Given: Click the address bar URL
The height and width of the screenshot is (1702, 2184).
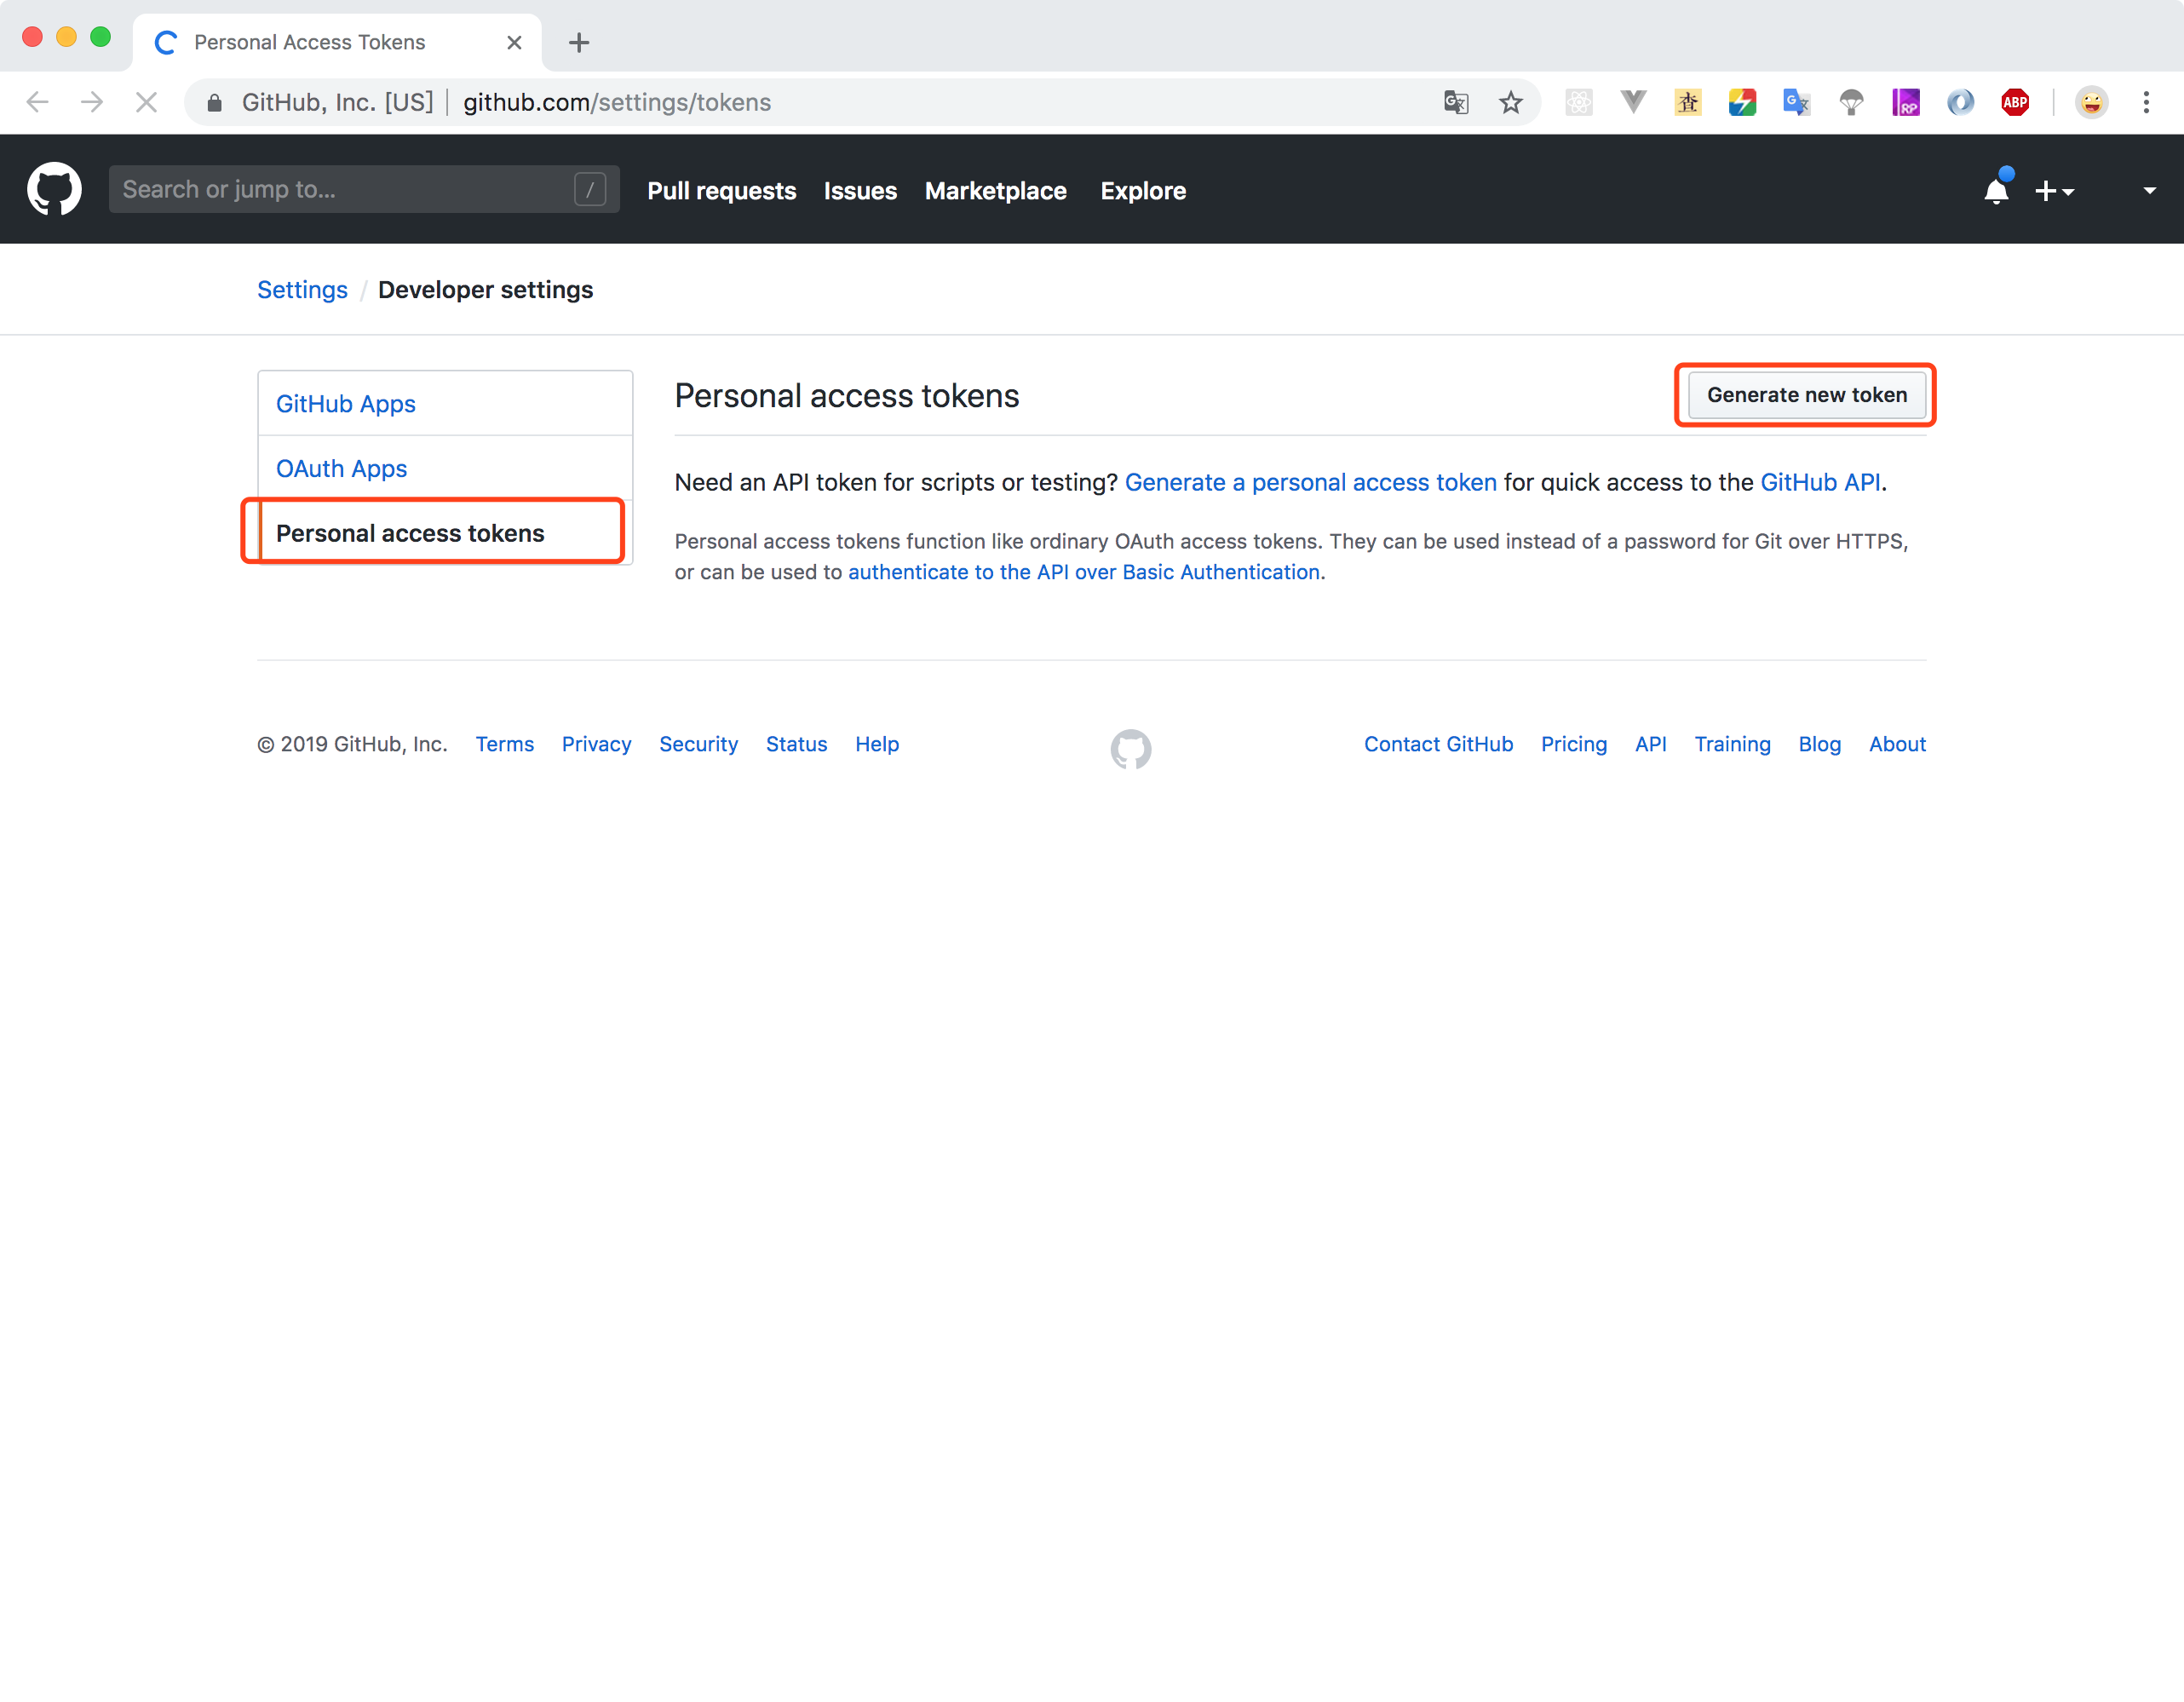Looking at the screenshot, I should [x=617, y=102].
